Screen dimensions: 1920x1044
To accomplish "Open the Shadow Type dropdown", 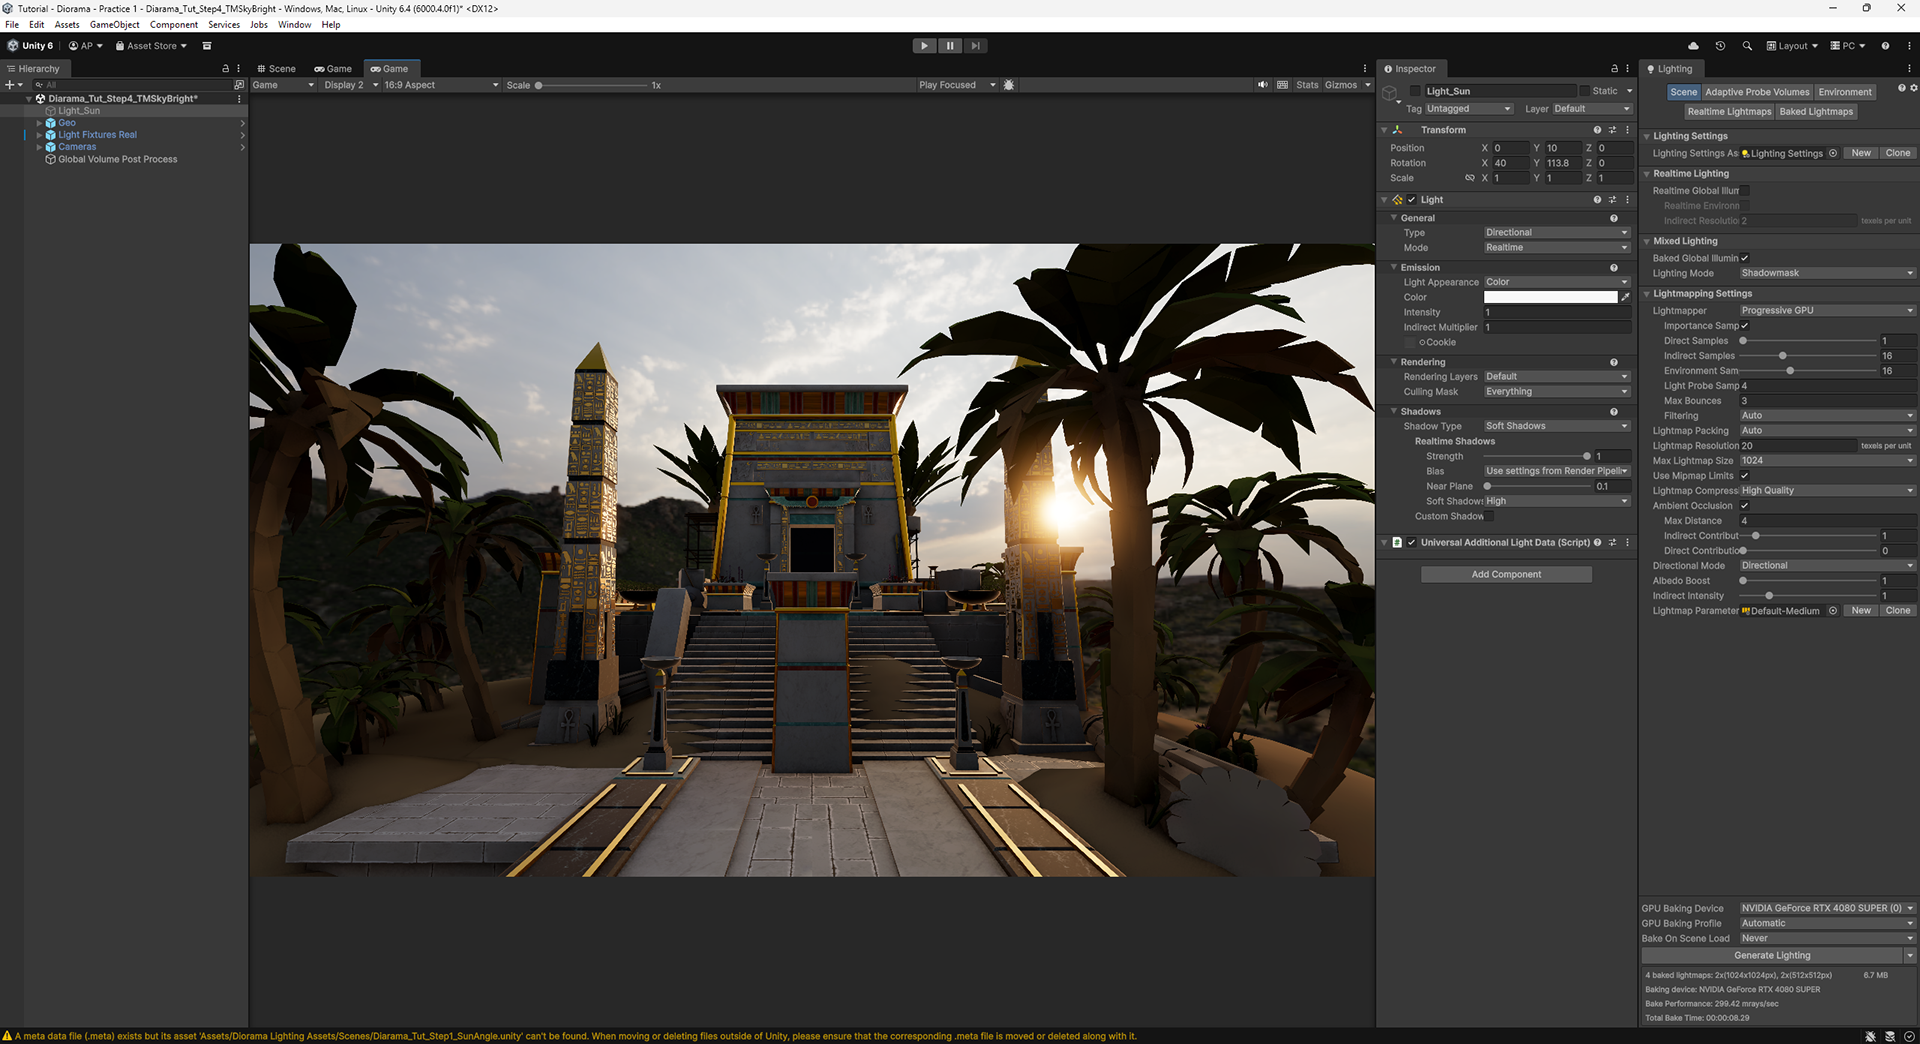I will point(1557,426).
